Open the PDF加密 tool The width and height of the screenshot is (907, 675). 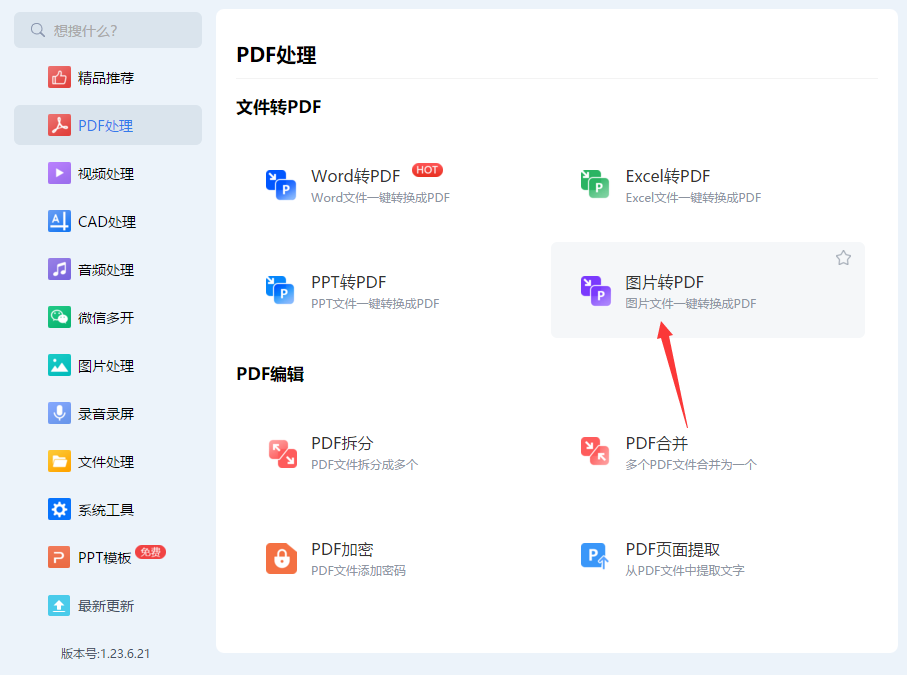point(393,559)
